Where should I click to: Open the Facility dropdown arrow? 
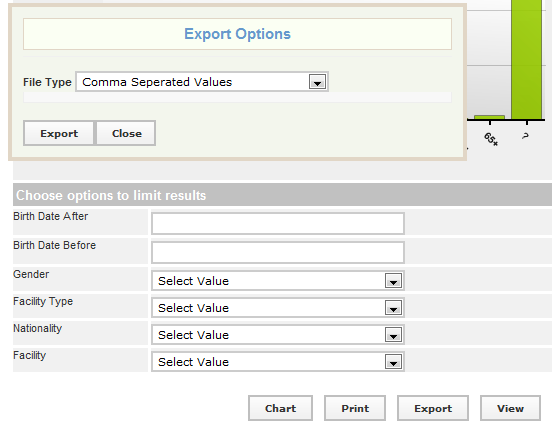click(x=393, y=362)
